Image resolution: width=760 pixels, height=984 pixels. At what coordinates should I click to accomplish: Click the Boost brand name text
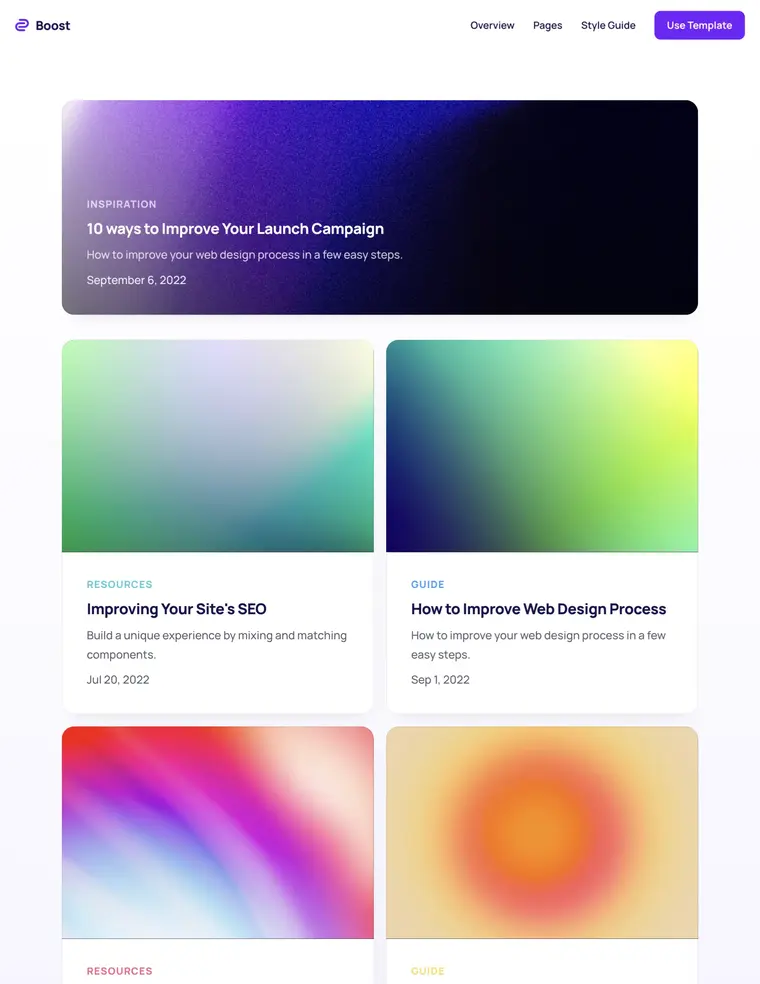pos(53,26)
